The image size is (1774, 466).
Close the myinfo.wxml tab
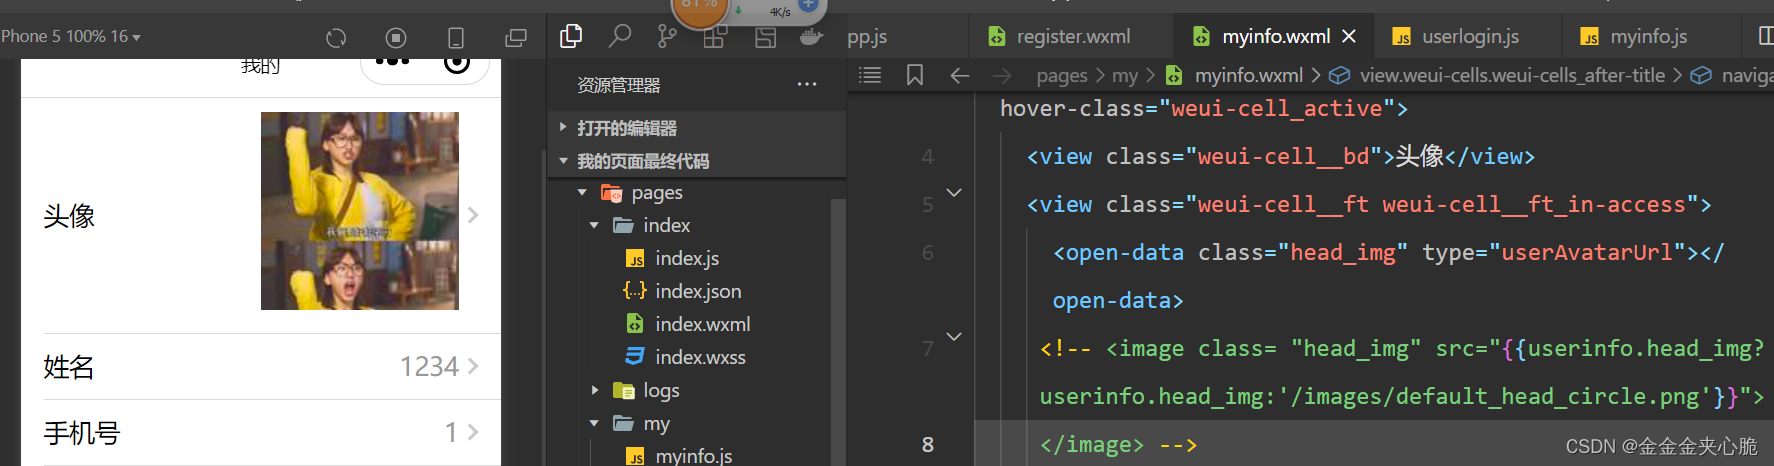tap(1349, 36)
